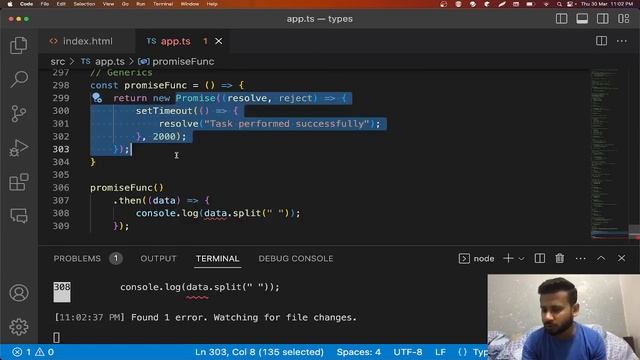
Task: Open the Search view in activity bar
Action: coord(19,79)
